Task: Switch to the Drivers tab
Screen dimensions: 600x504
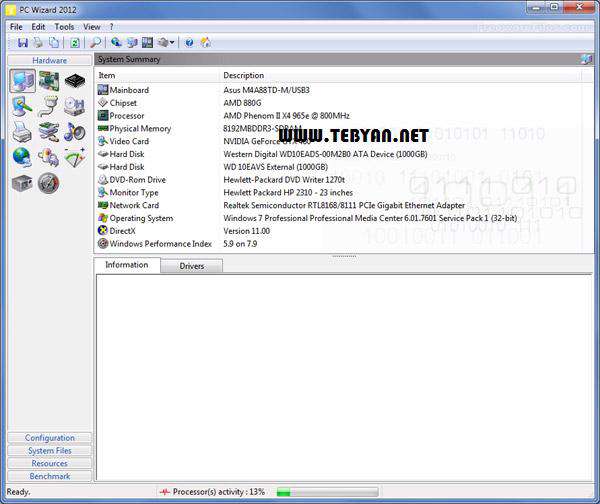Action: click(192, 266)
